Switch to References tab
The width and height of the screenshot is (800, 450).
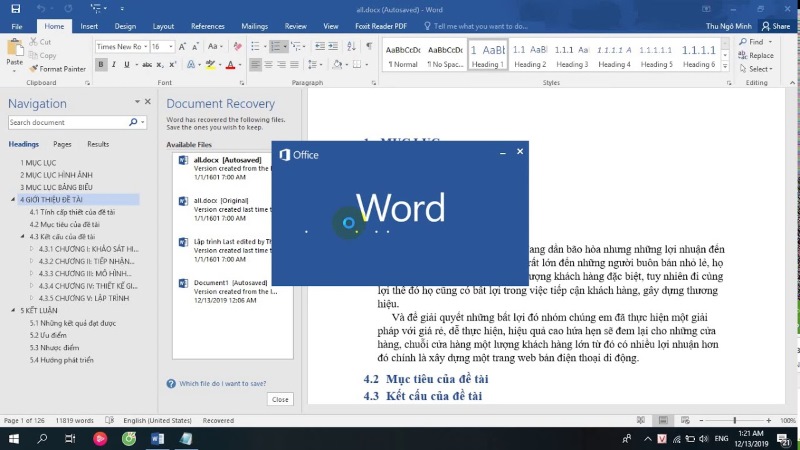(x=207, y=26)
